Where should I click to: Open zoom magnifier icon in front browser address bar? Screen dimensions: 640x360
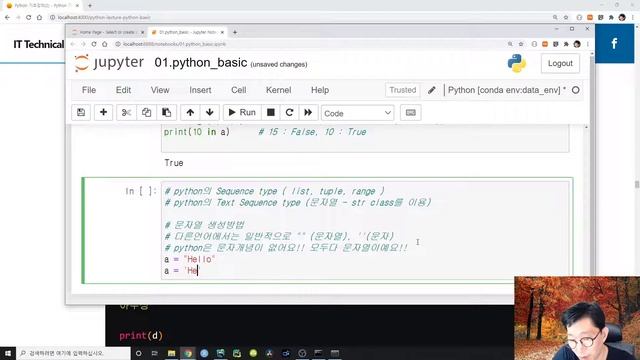pos(510,44)
